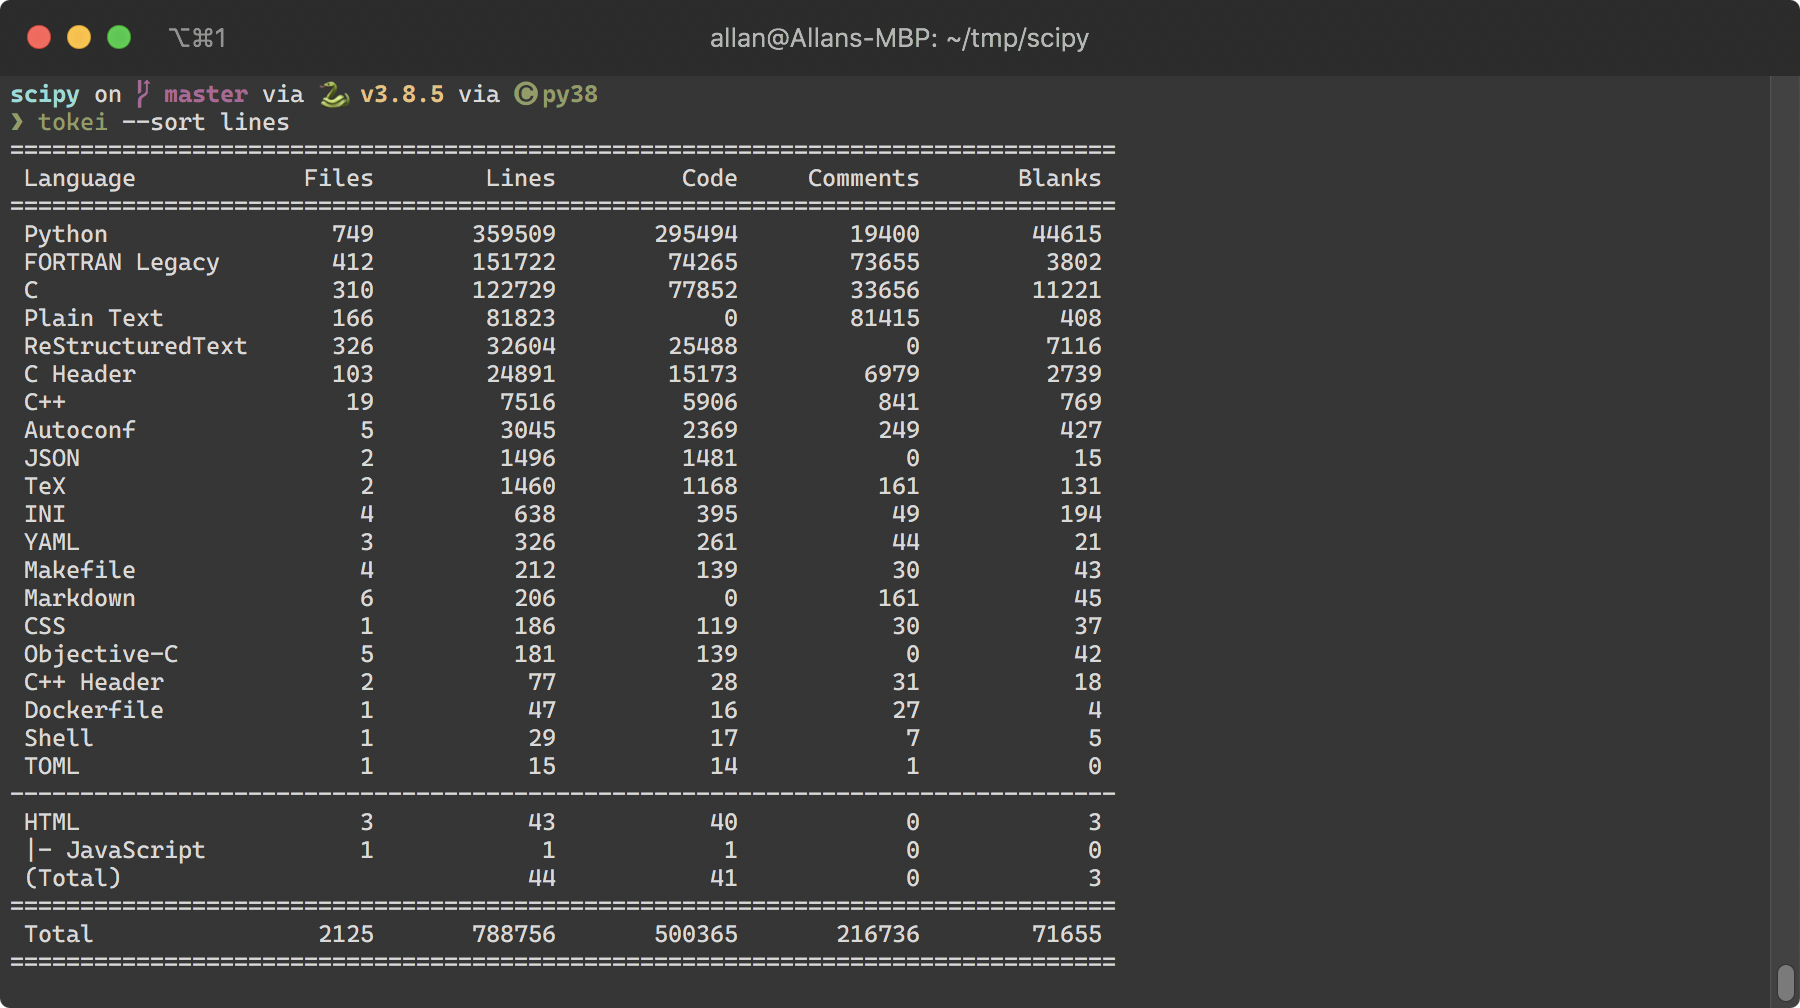Image resolution: width=1800 pixels, height=1008 pixels.
Task: Click the 'tokei' command word
Action: coord(73,122)
